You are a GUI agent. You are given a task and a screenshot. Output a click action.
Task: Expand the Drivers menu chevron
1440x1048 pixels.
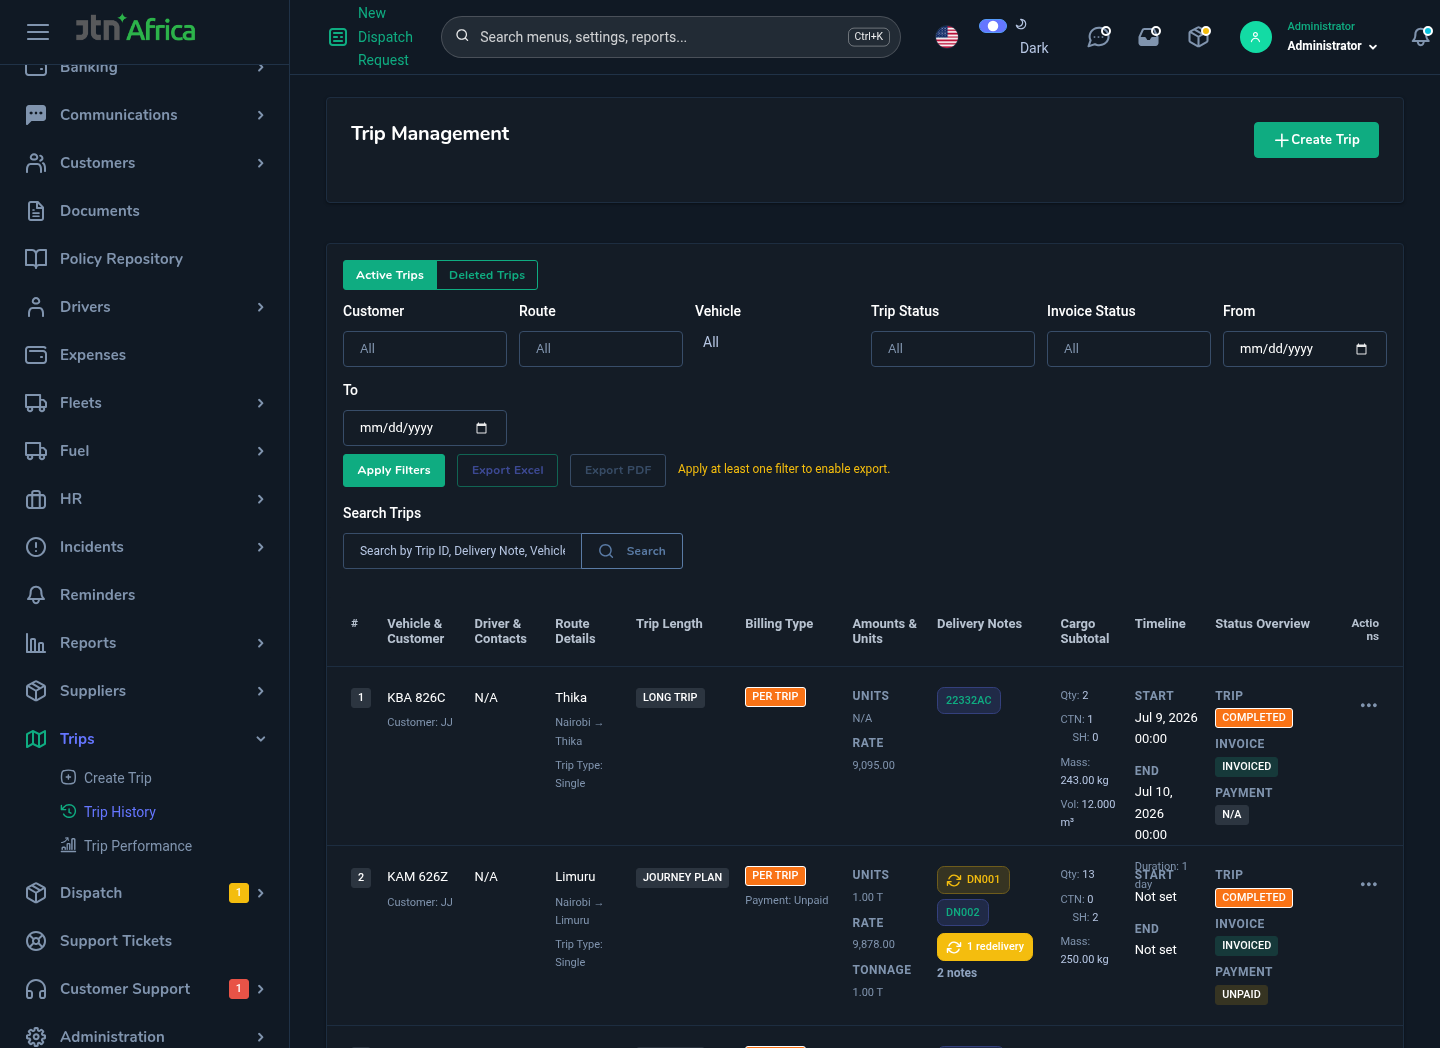[261, 307]
